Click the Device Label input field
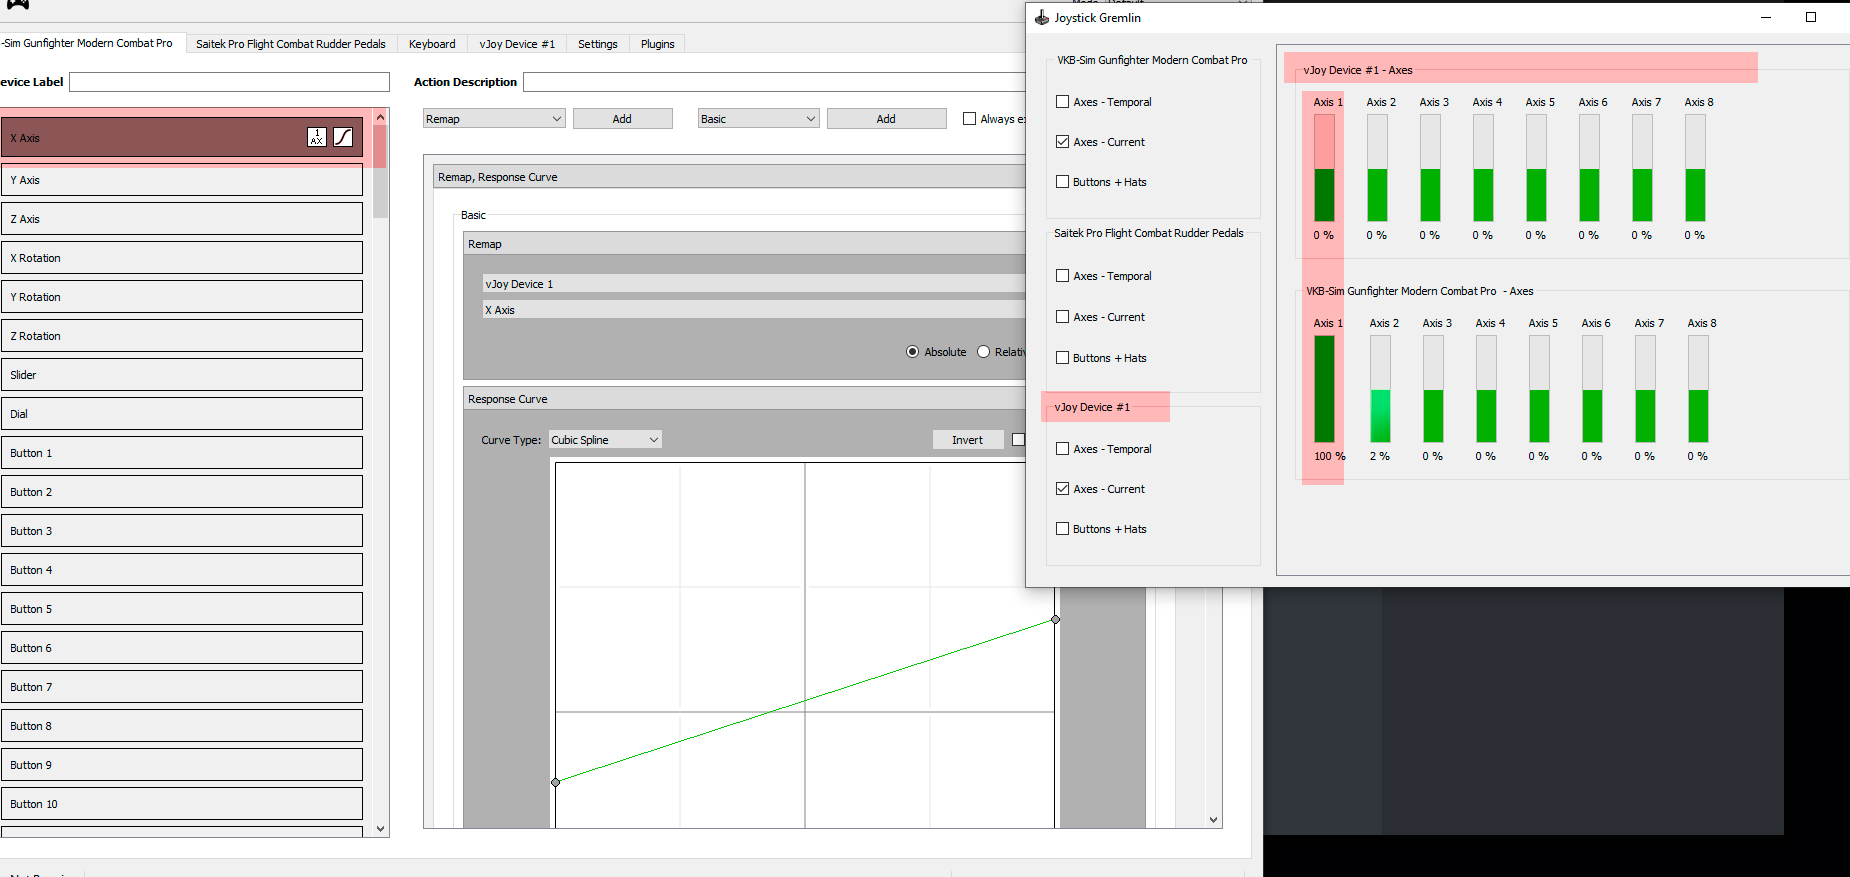The width and height of the screenshot is (1850, 877). click(x=229, y=82)
